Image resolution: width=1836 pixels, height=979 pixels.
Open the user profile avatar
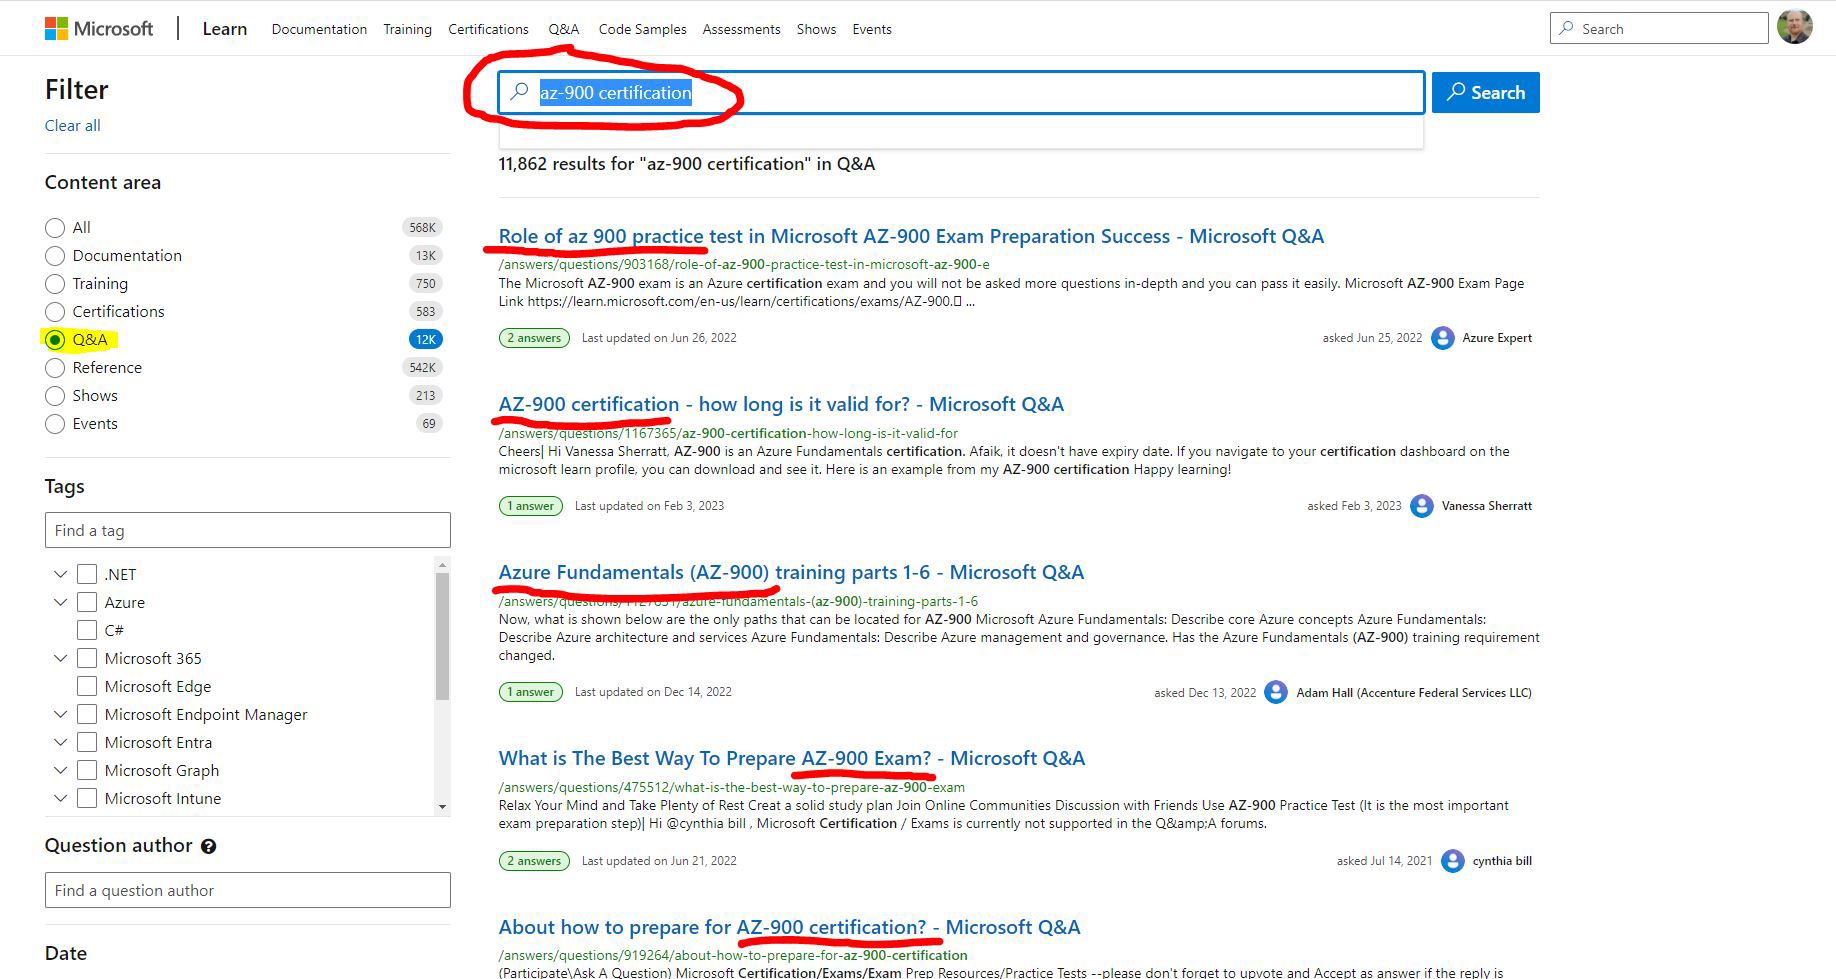coord(1794,27)
